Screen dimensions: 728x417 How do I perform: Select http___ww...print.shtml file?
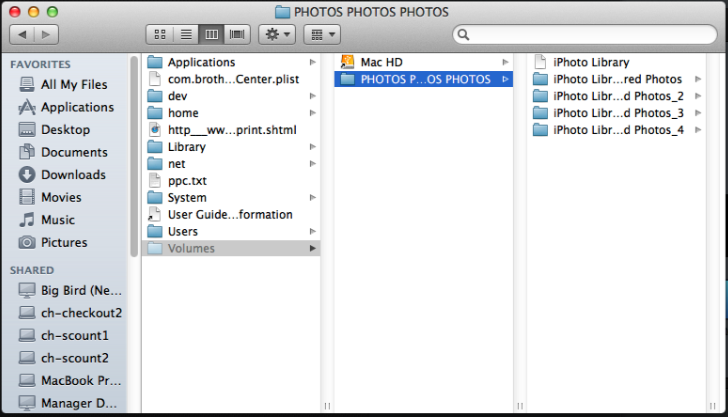231,130
